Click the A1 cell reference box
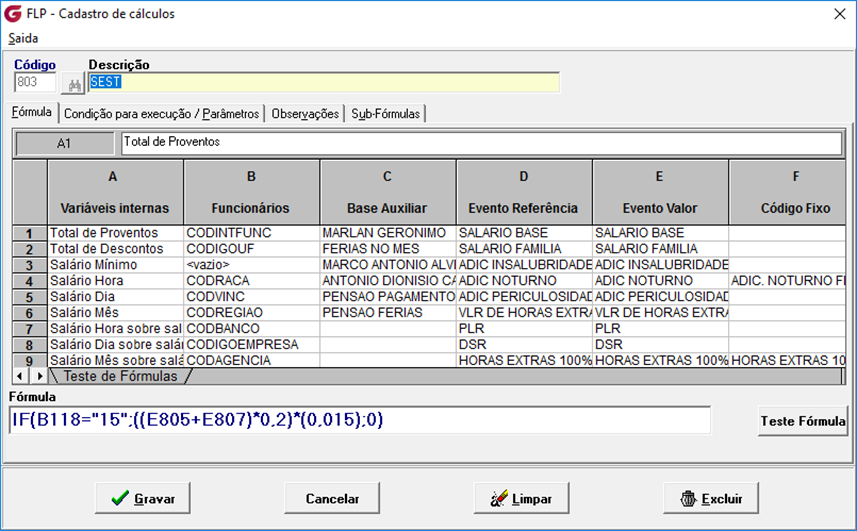This screenshot has height=531, width=857. pos(64,144)
